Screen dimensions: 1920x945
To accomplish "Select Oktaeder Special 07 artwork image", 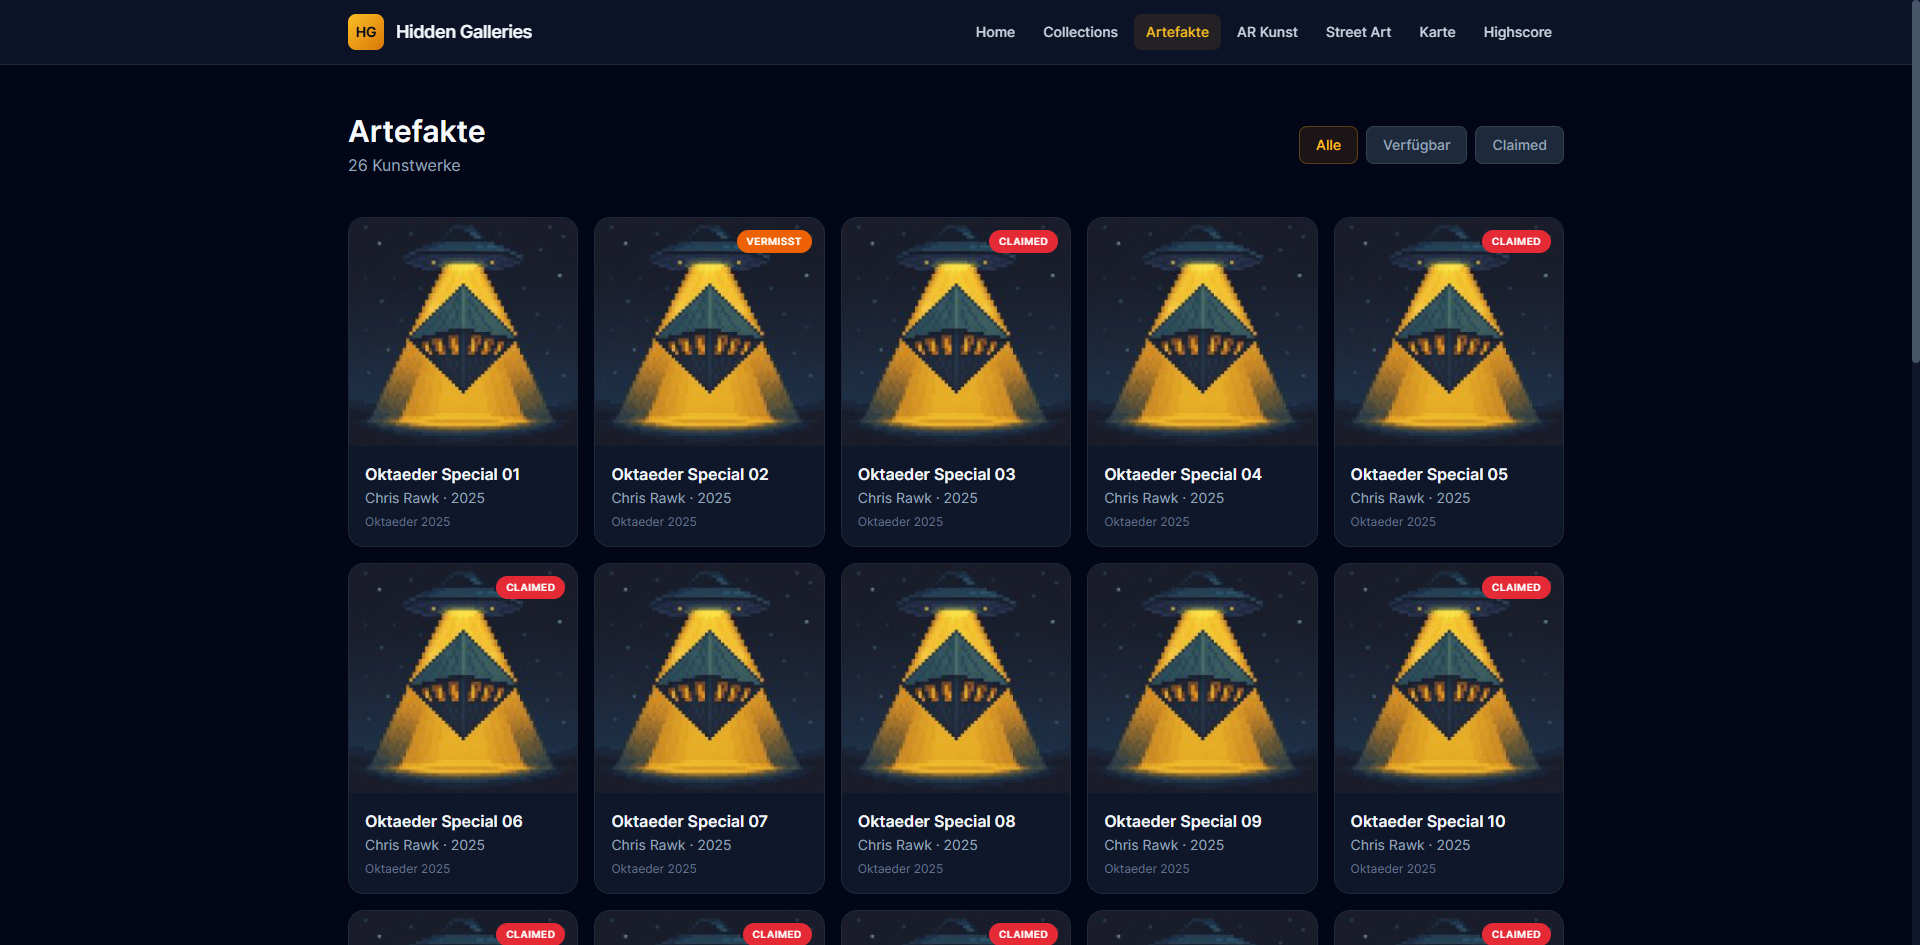I will tap(709, 679).
